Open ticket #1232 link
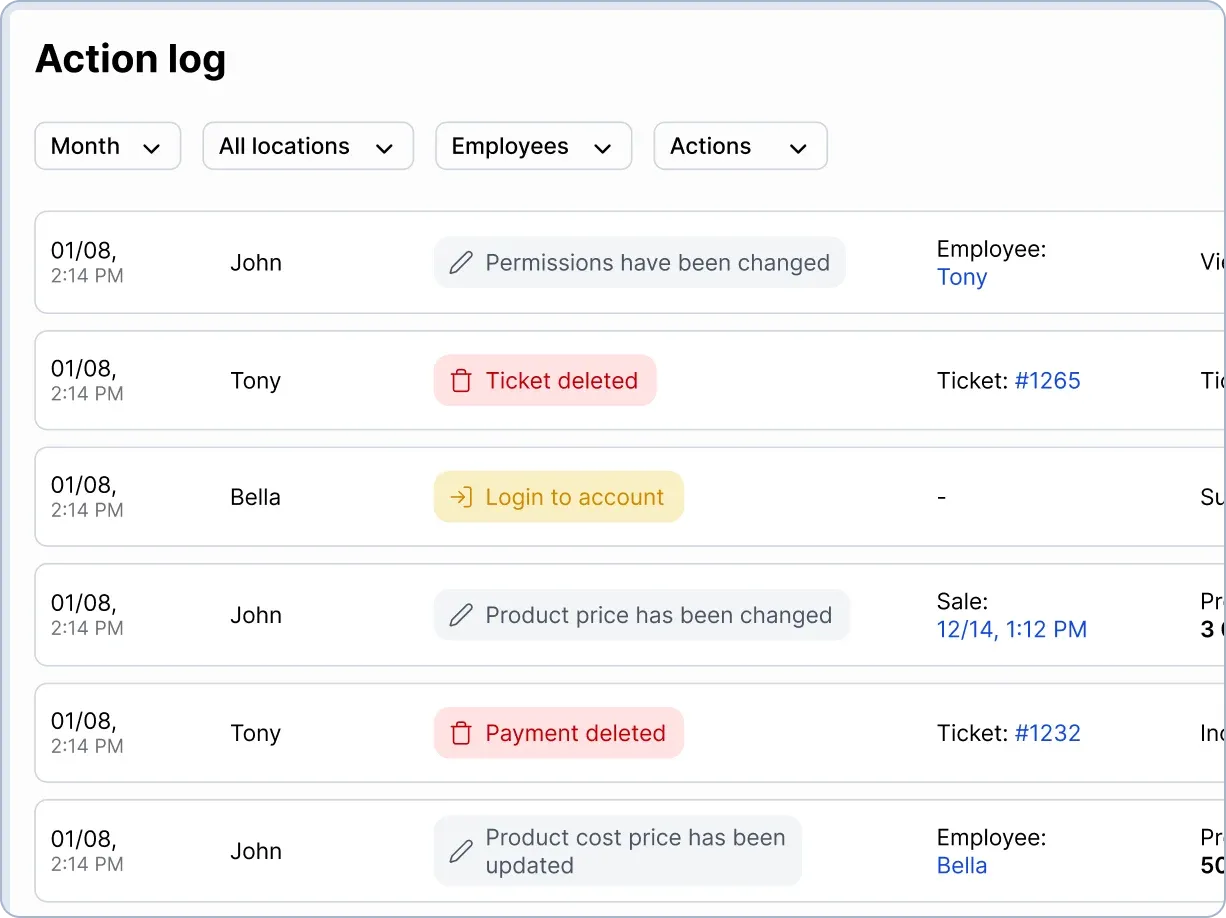This screenshot has width=1226, height=918. [1048, 733]
